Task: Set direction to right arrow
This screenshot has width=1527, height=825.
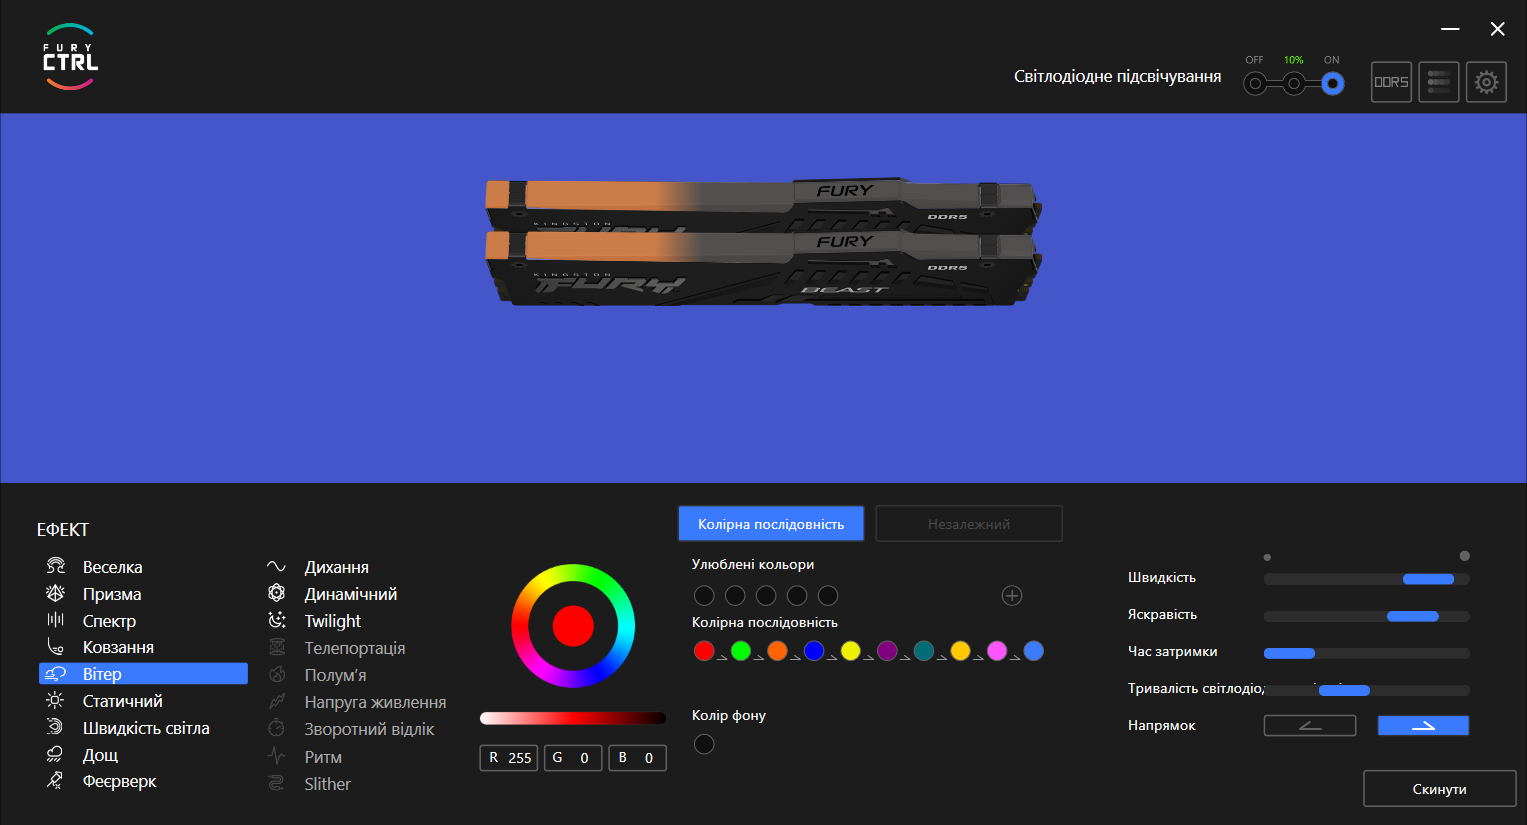Action: [x=1423, y=726]
